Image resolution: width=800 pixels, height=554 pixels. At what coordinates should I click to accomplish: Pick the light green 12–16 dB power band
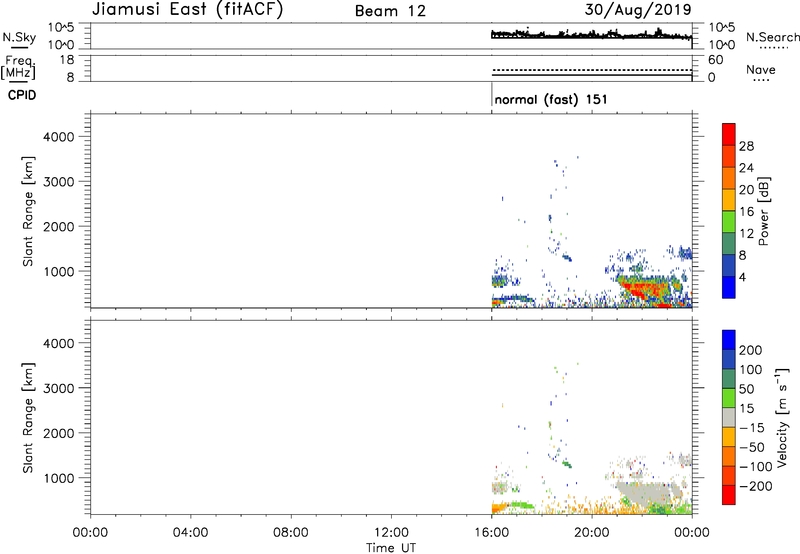[x=729, y=222]
